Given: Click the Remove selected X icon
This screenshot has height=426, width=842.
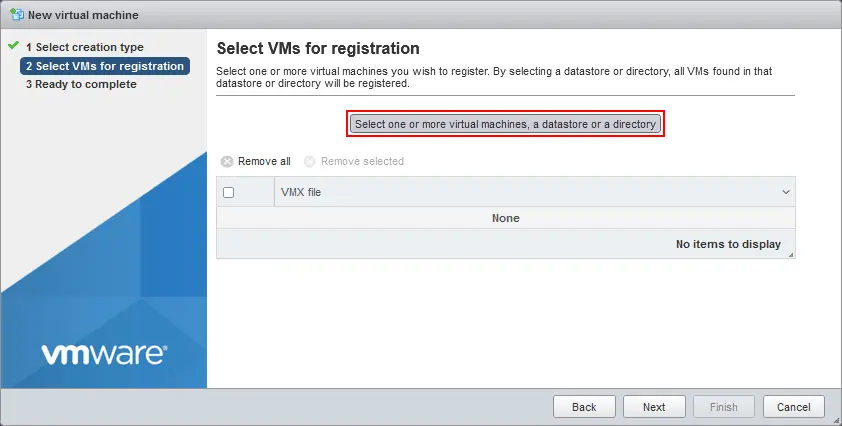Looking at the screenshot, I should [x=309, y=161].
